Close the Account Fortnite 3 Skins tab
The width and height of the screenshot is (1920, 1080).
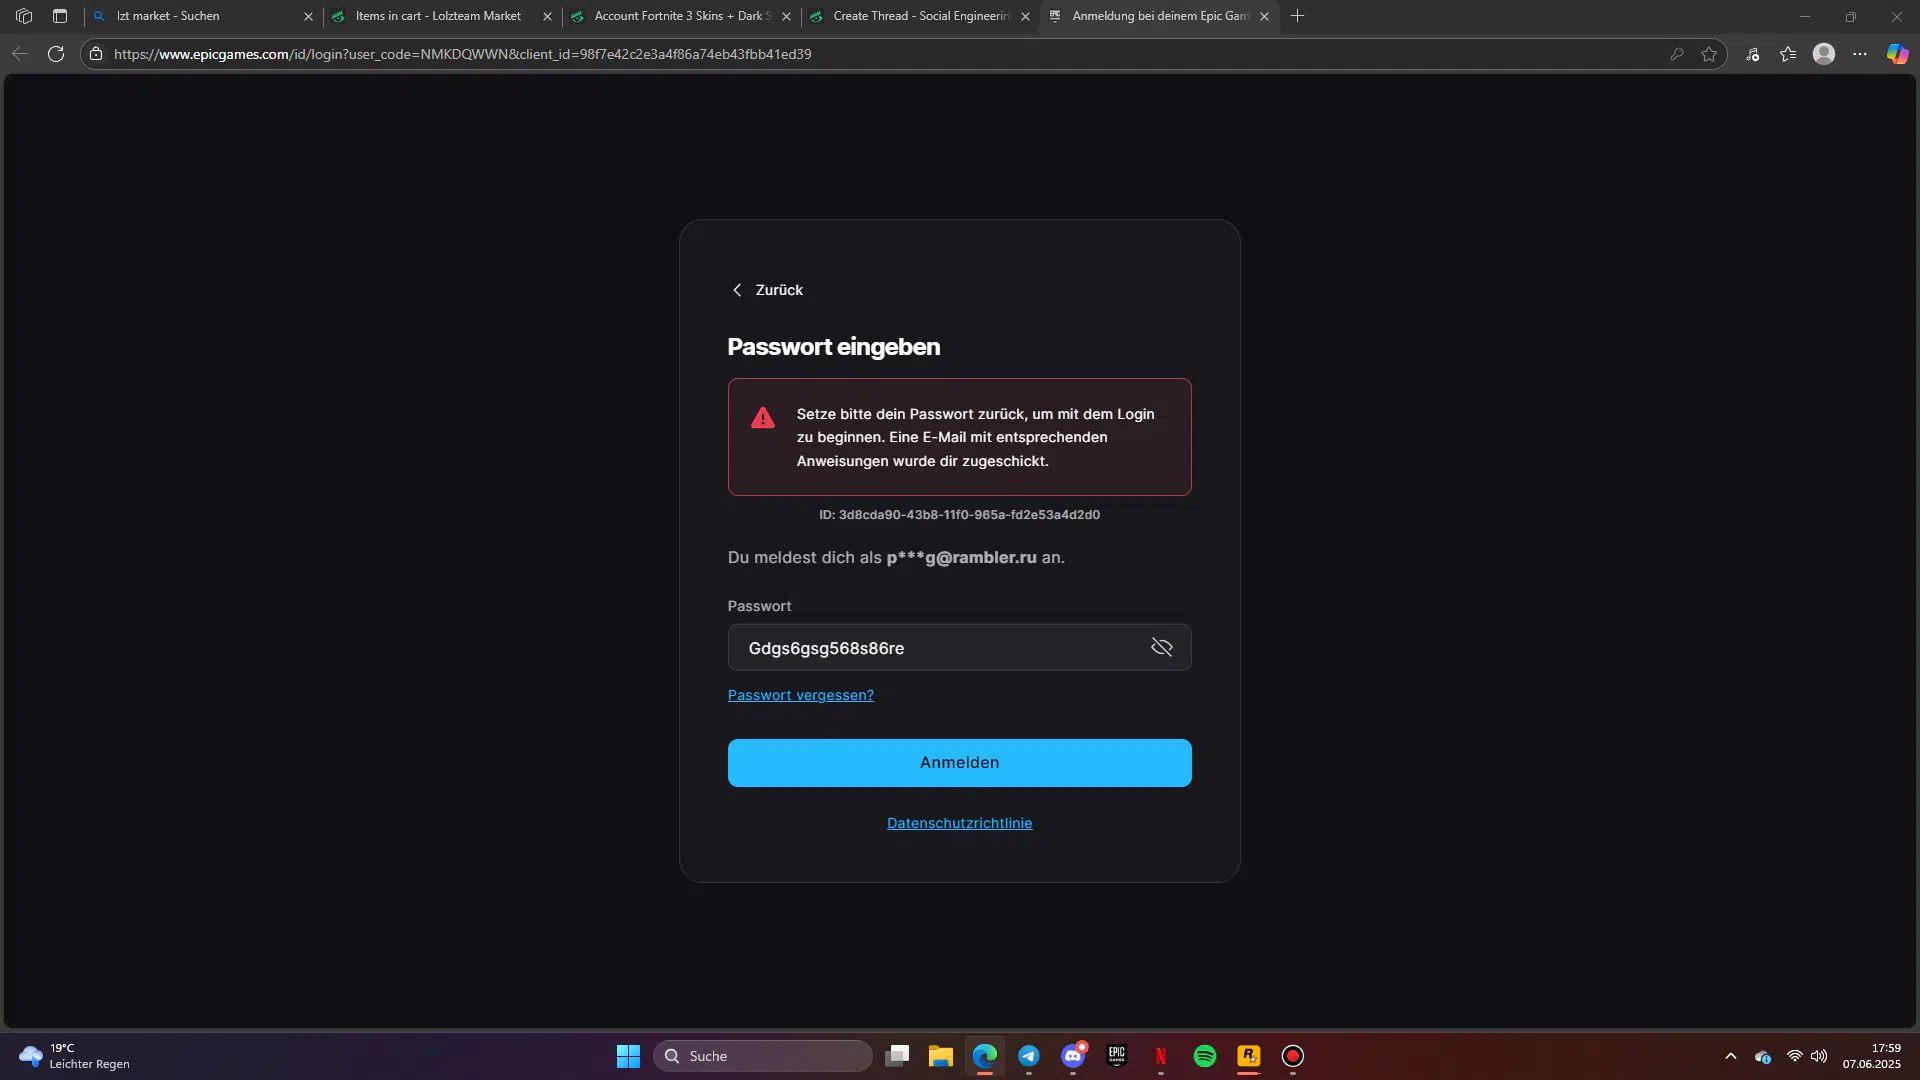pos(786,17)
